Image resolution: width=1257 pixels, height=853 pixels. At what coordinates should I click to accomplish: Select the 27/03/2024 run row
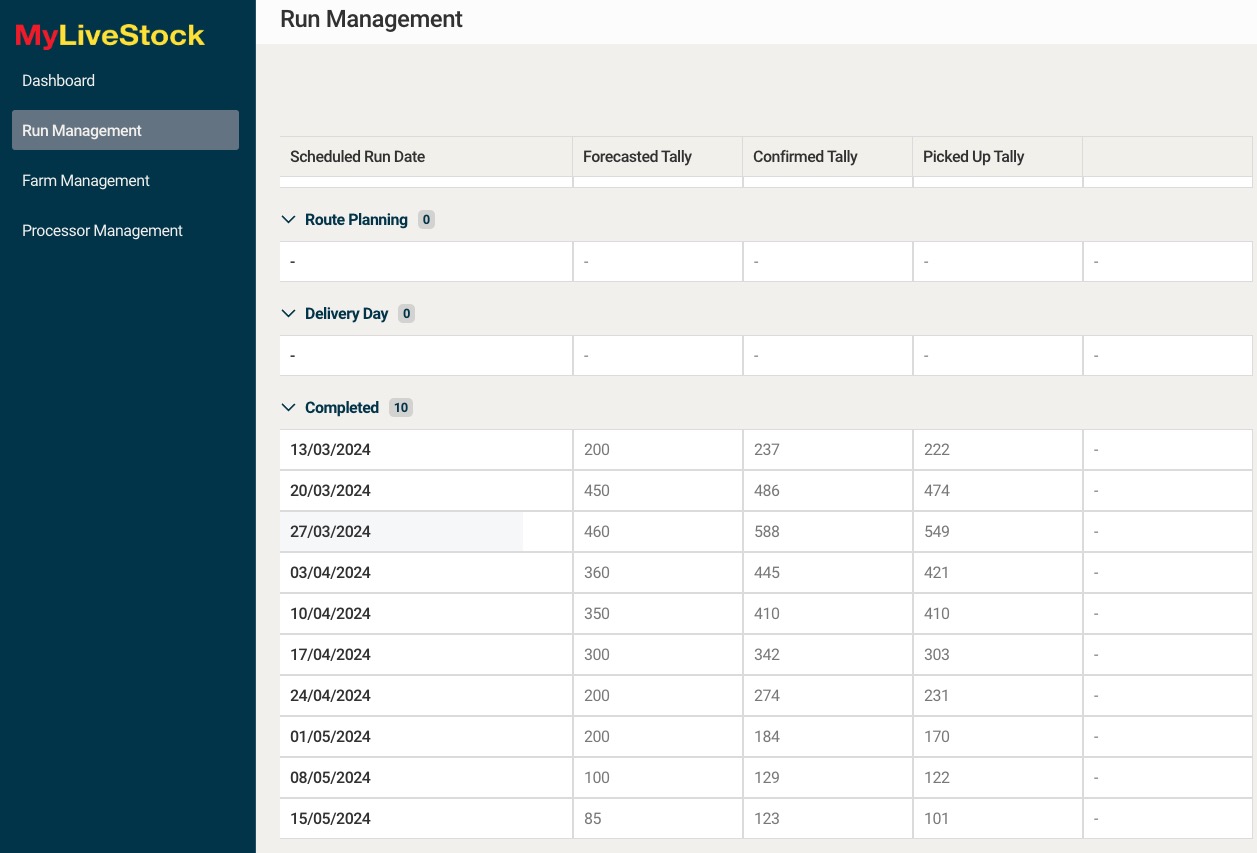tap(330, 532)
